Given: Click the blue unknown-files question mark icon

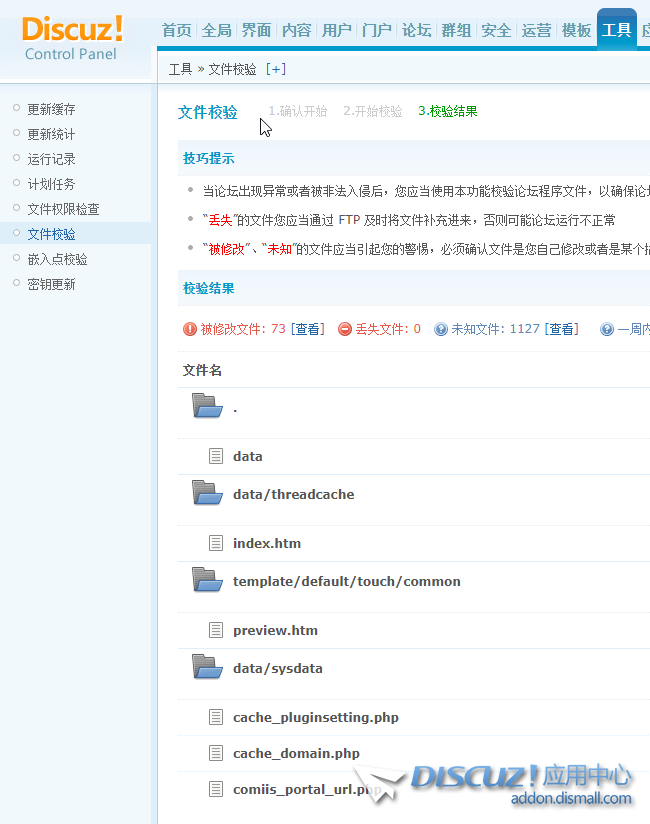Looking at the screenshot, I should point(441,329).
